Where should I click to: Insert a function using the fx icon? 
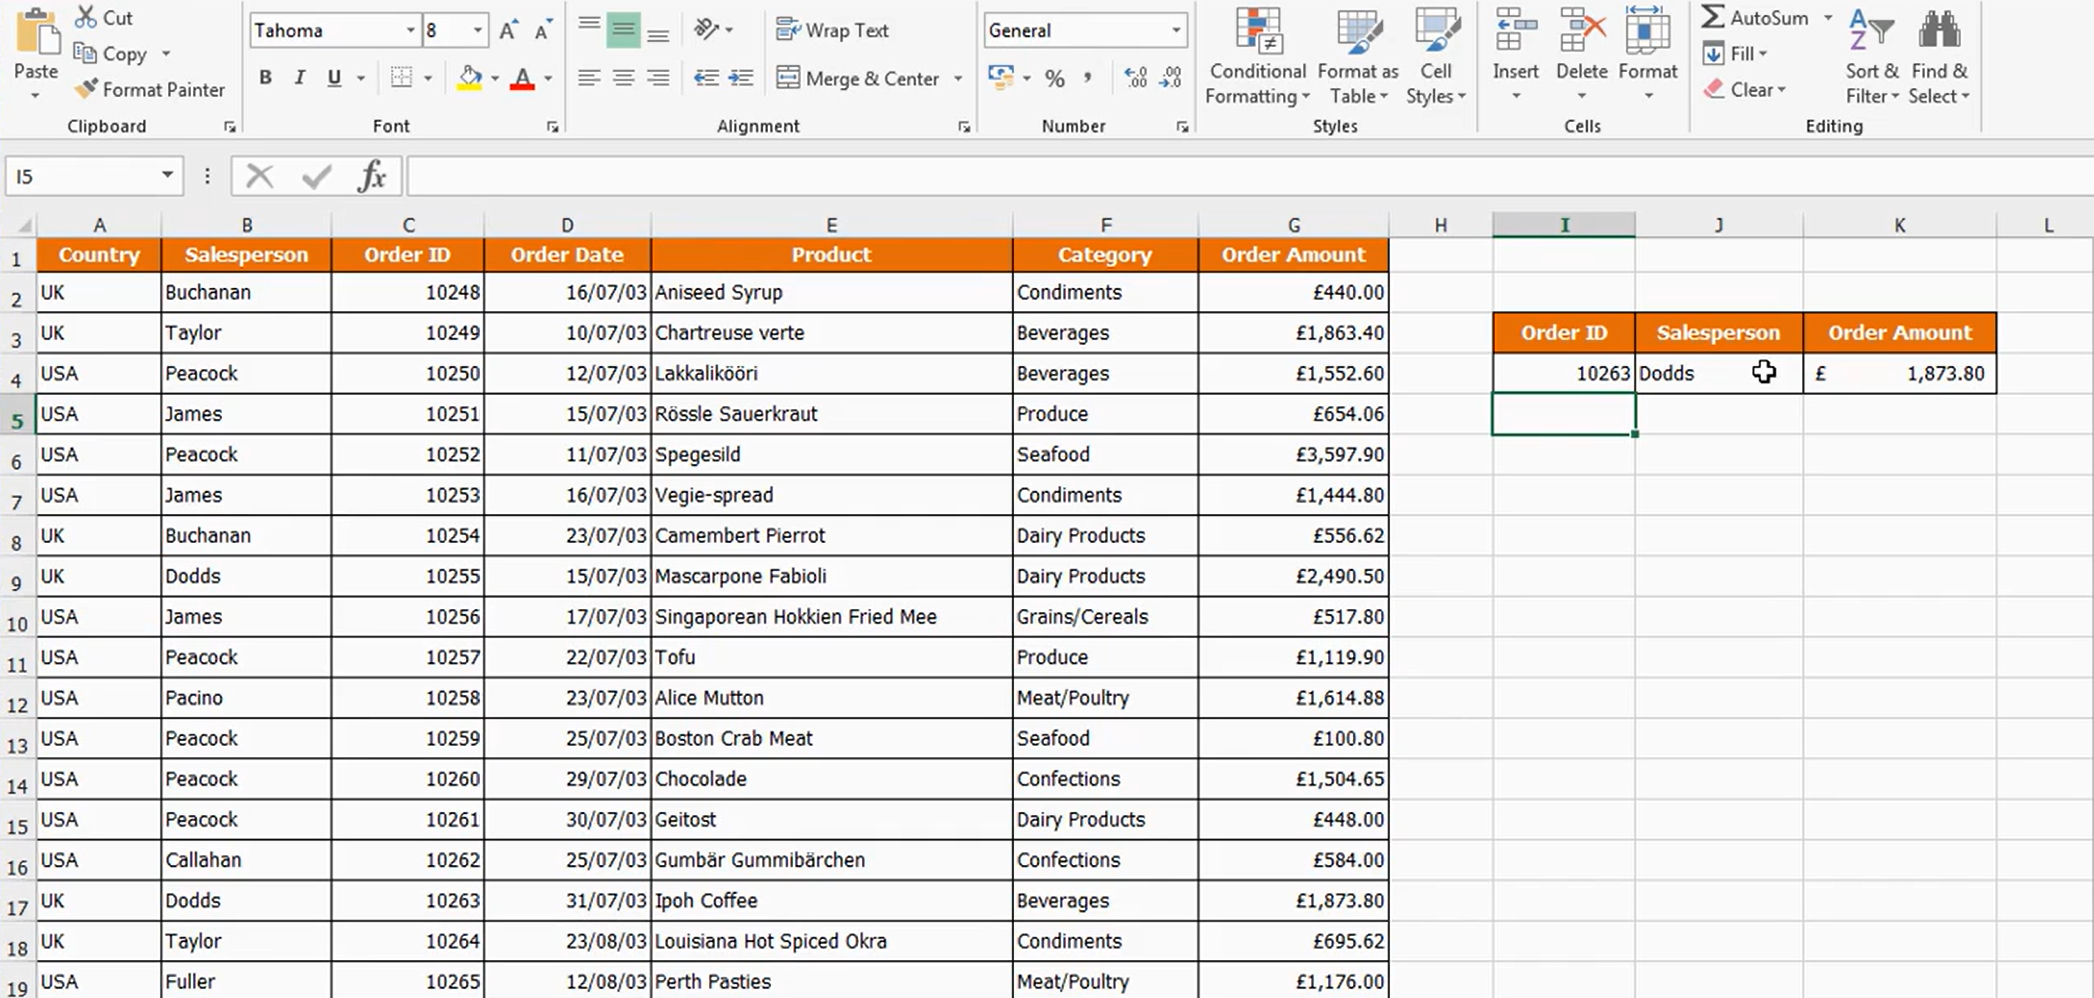coord(372,176)
